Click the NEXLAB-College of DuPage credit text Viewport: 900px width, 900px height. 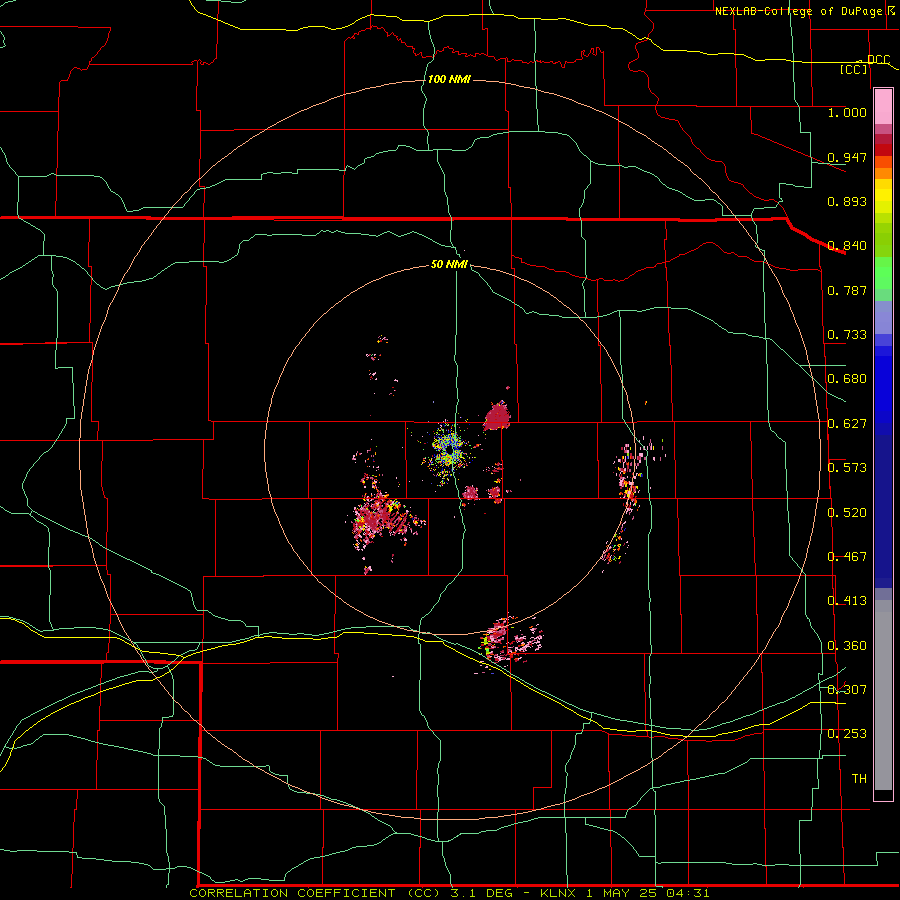click(x=801, y=11)
